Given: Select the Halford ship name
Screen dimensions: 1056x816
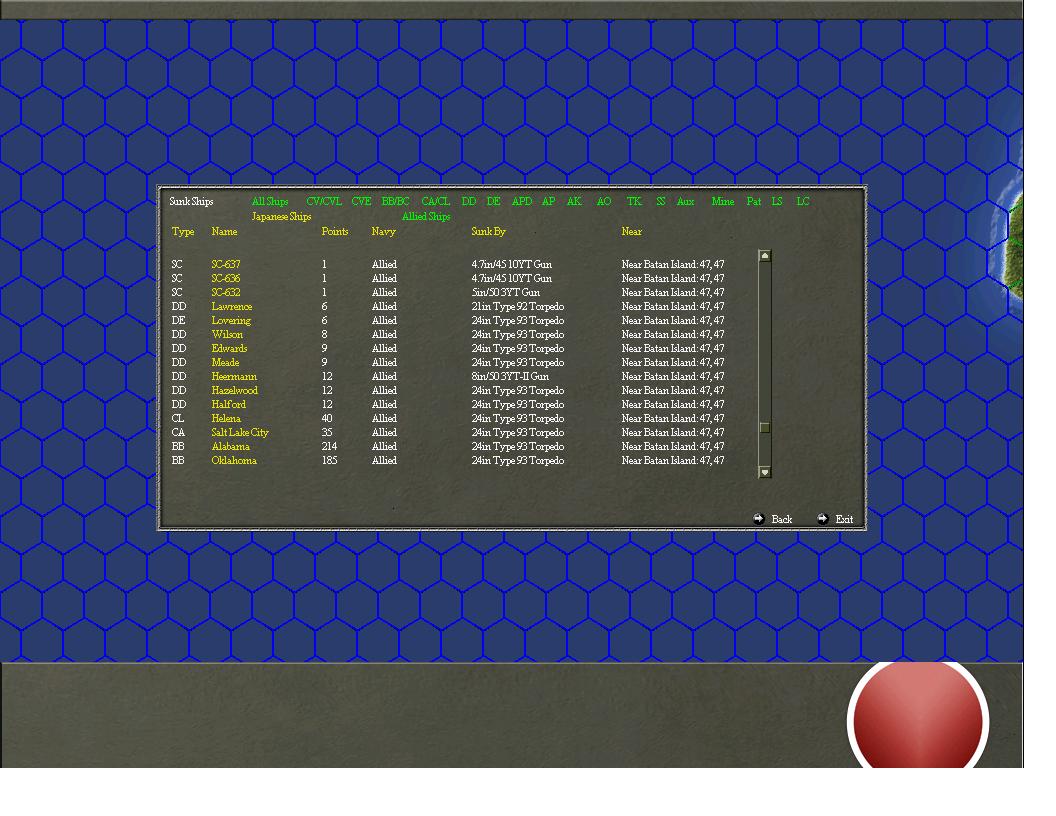Looking at the screenshot, I should [x=228, y=405].
